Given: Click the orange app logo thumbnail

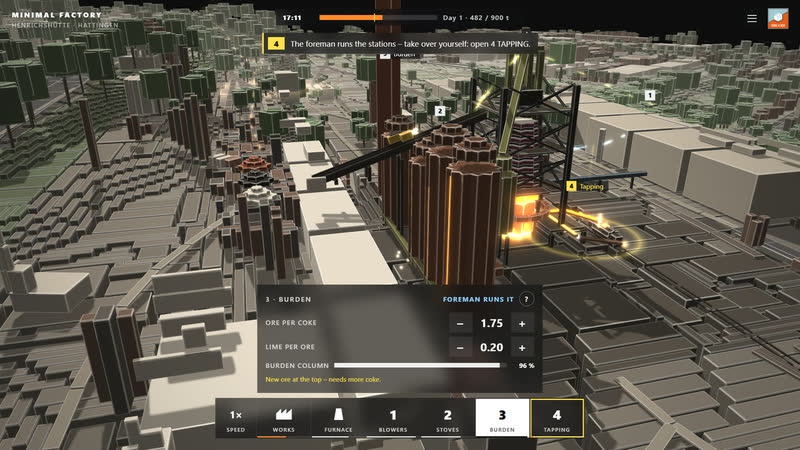Looking at the screenshot, I should pyautogui.click(x=778, y=18).
